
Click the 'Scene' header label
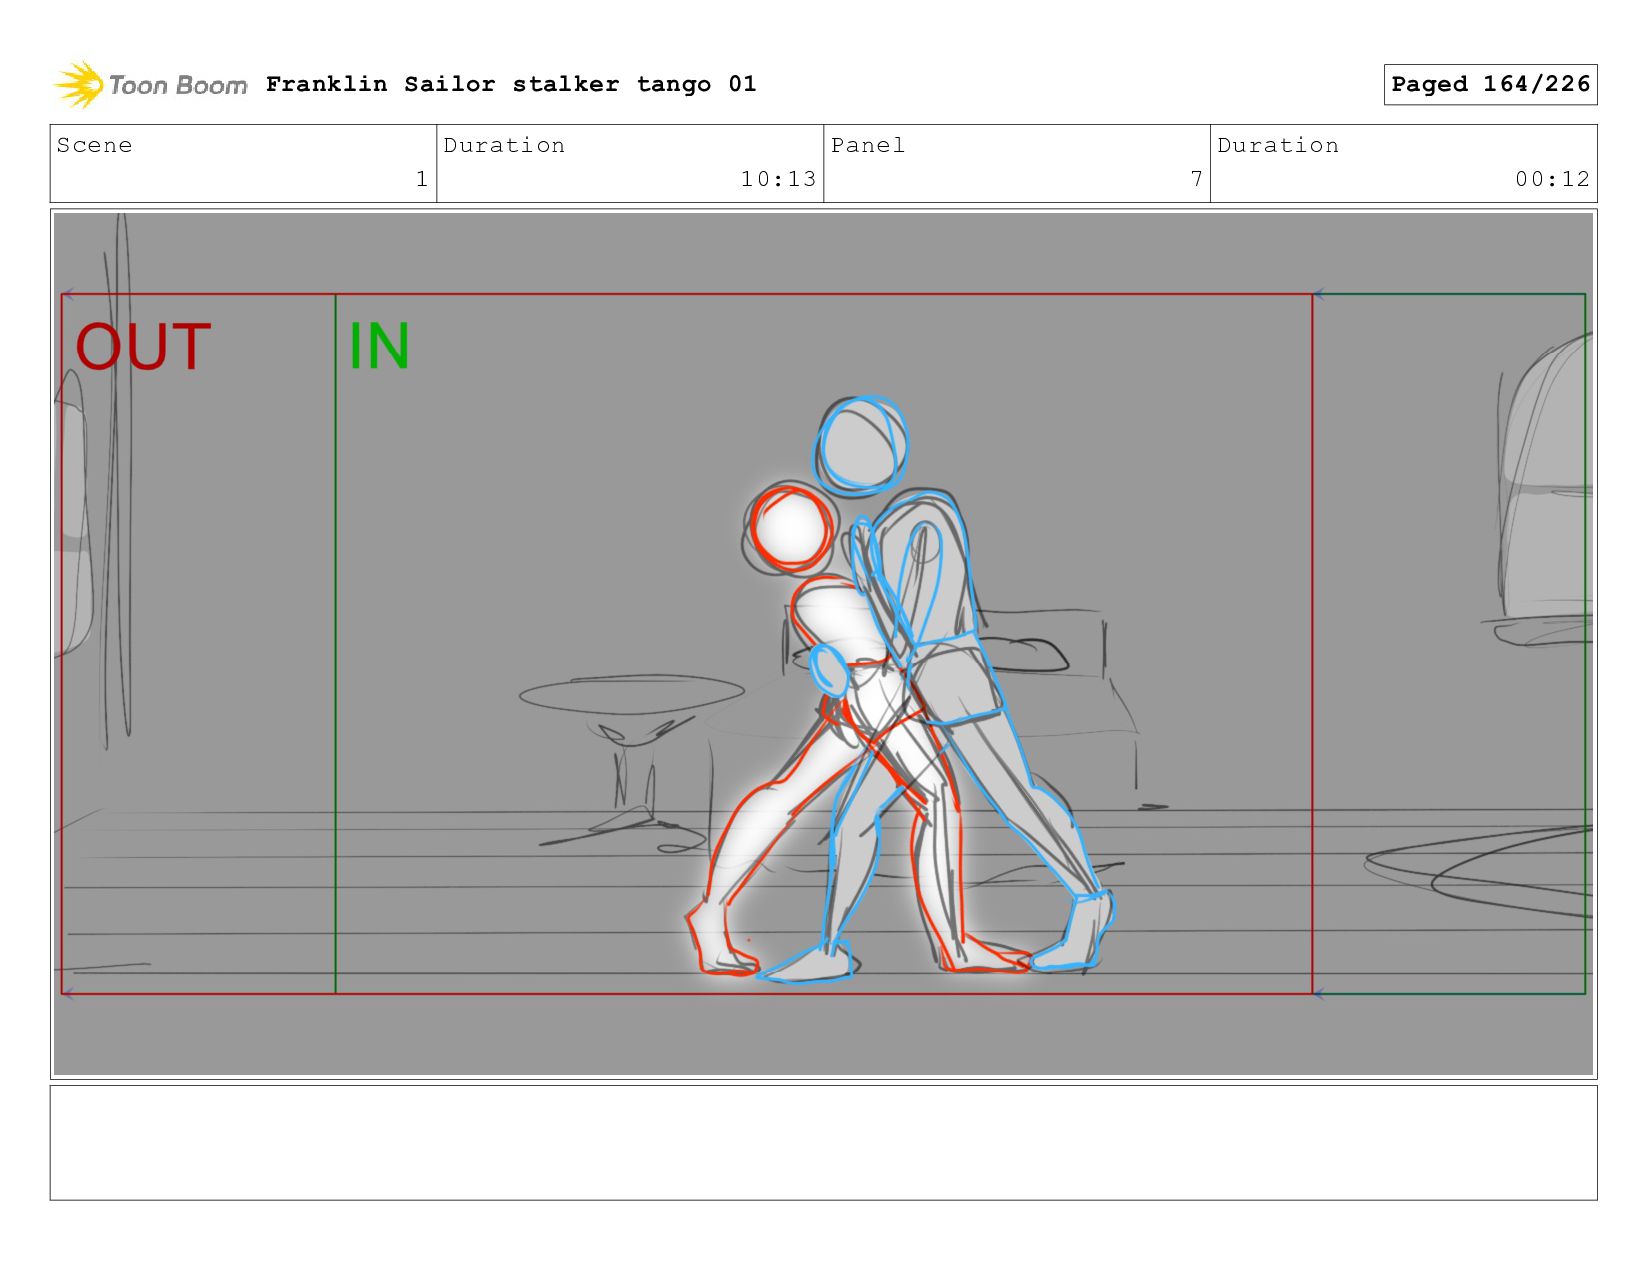(94, 145)
